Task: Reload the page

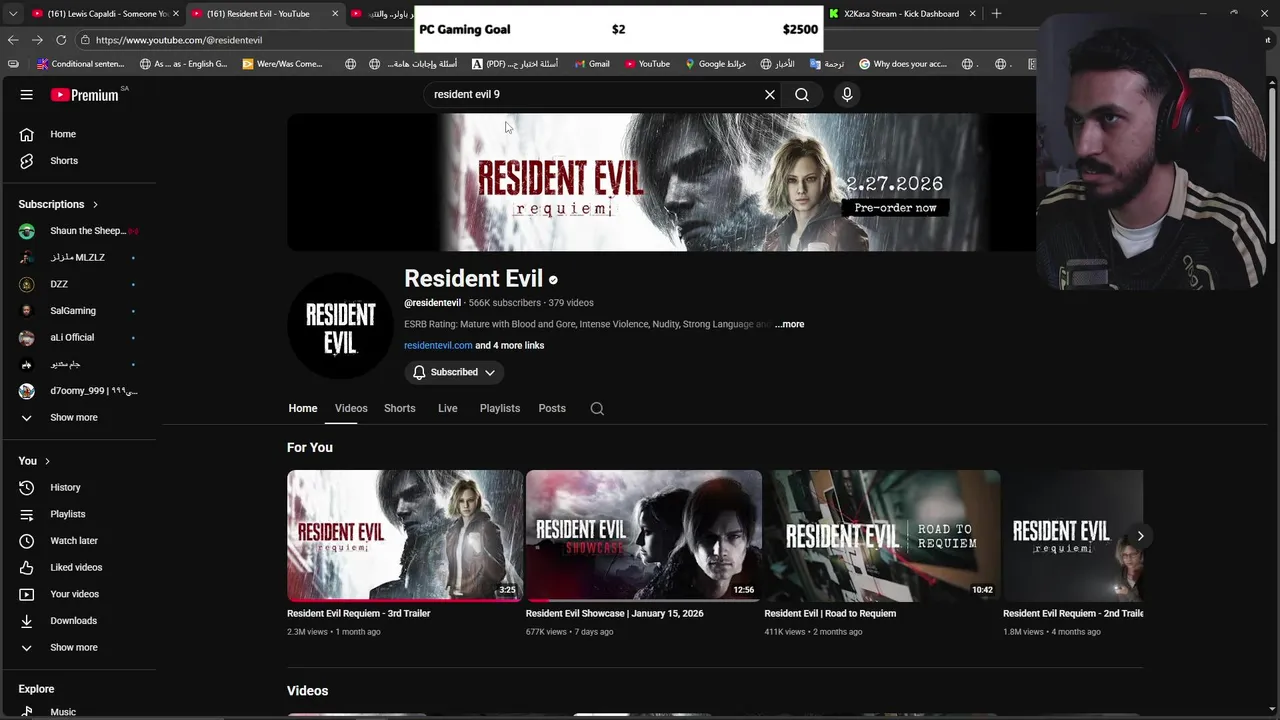Action: (61, 40)
